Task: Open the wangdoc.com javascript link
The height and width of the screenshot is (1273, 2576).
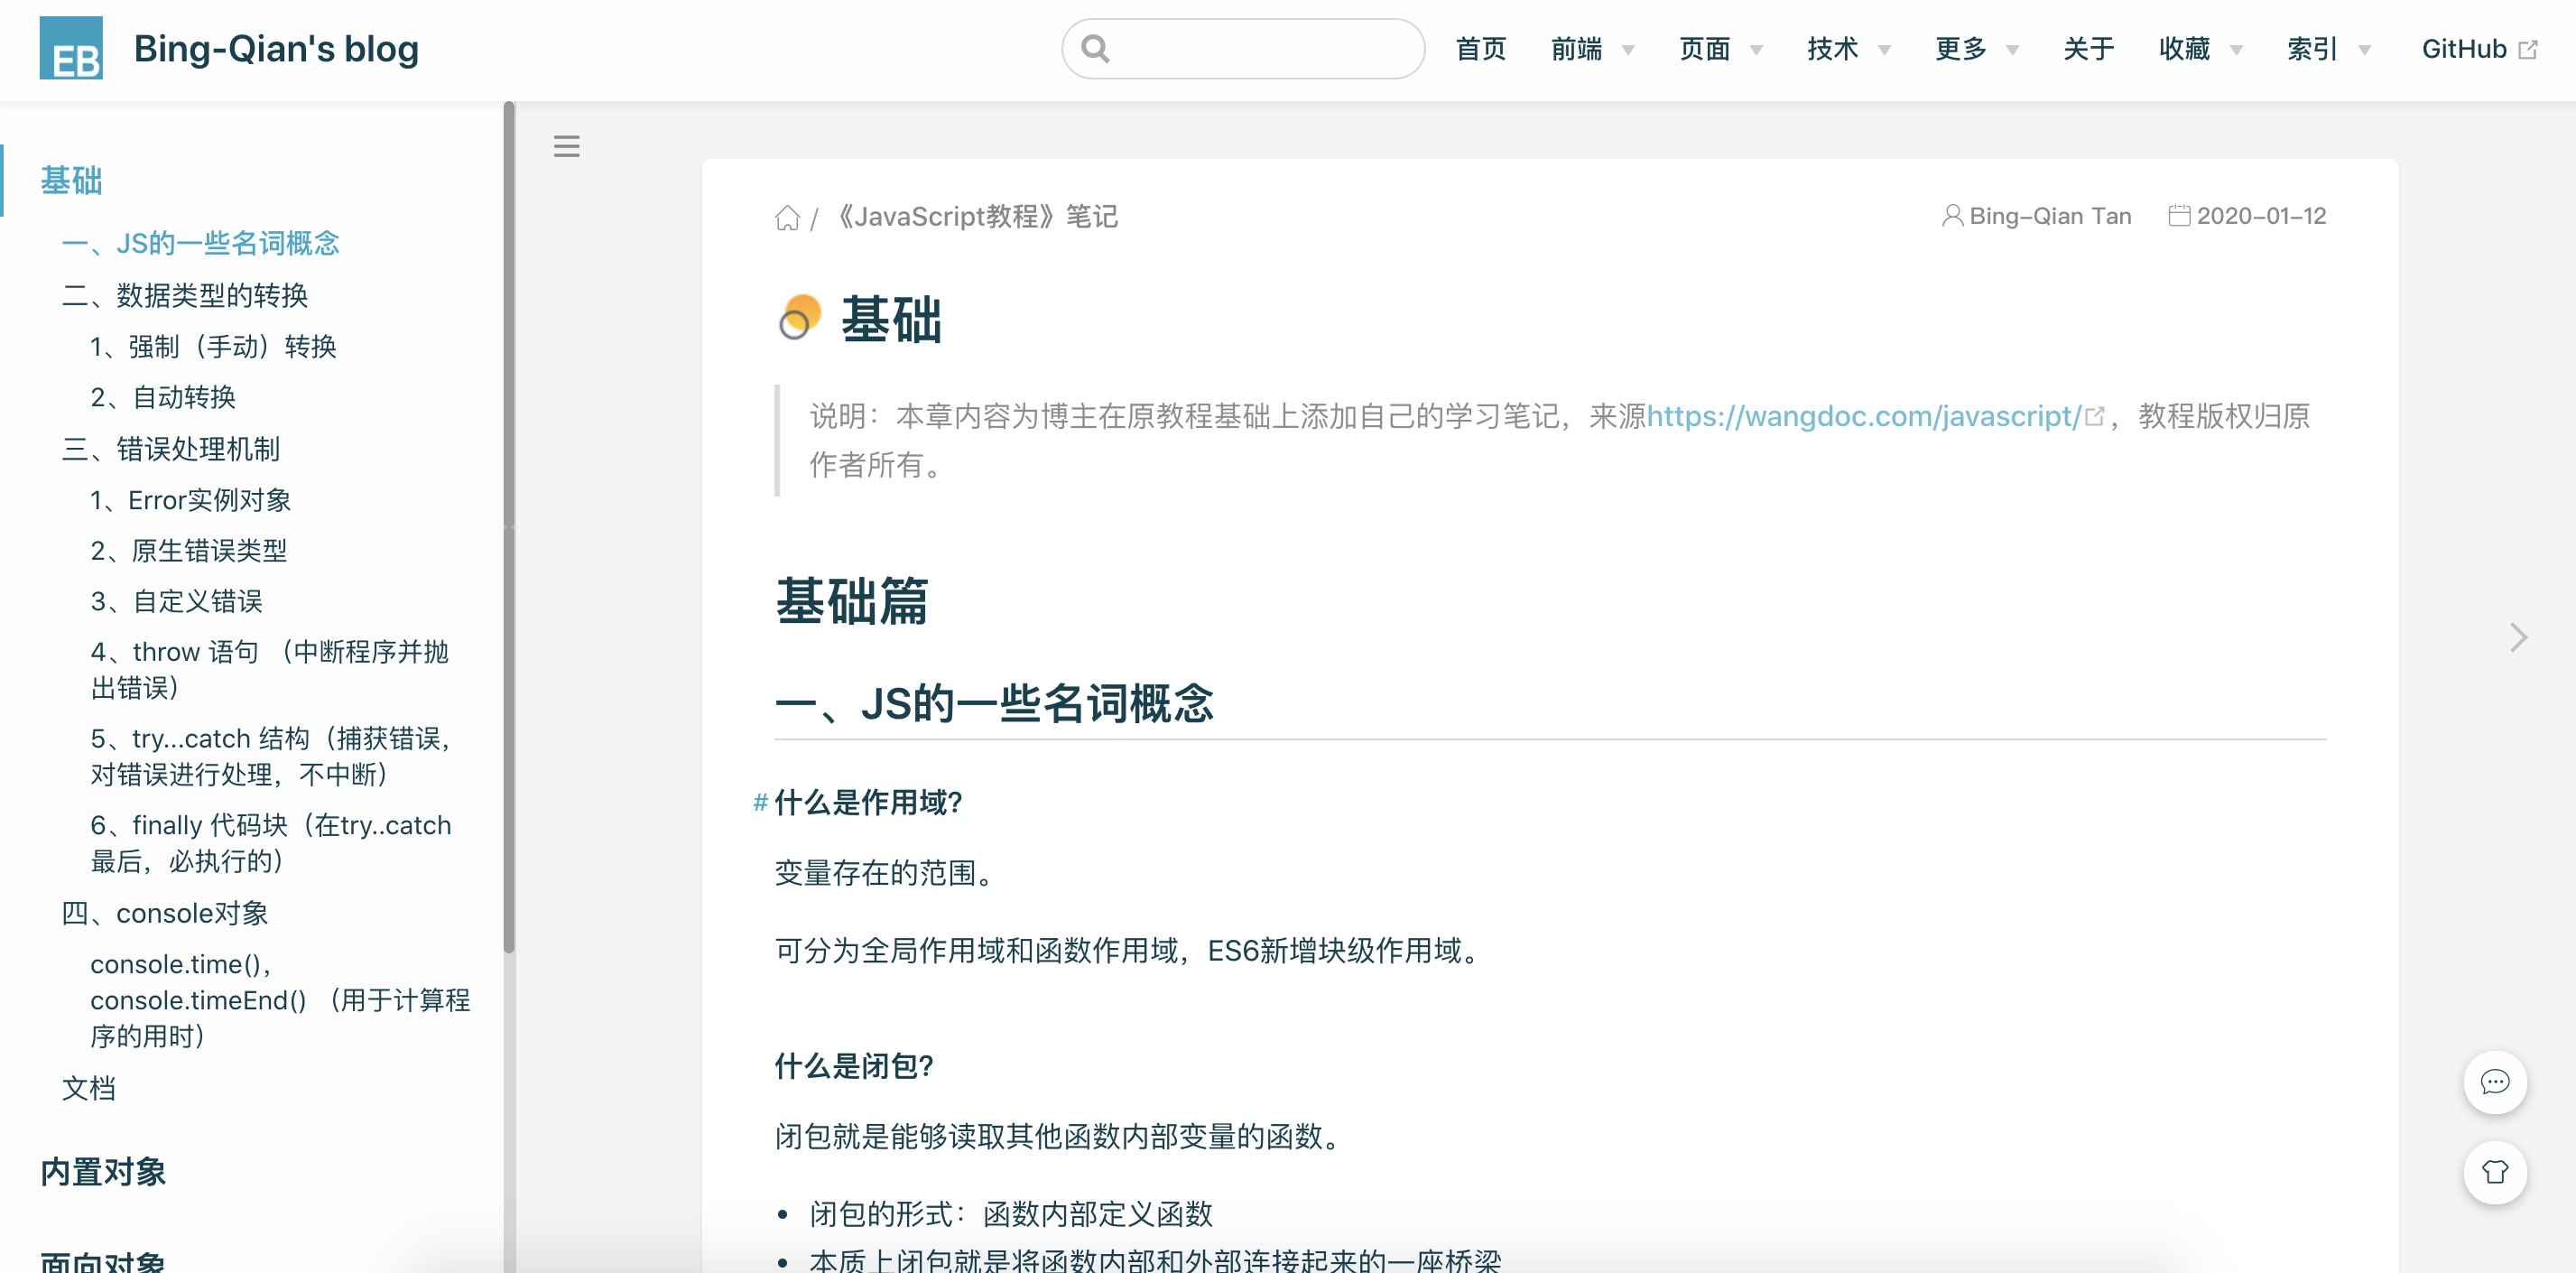Action: coord(1864,416)
